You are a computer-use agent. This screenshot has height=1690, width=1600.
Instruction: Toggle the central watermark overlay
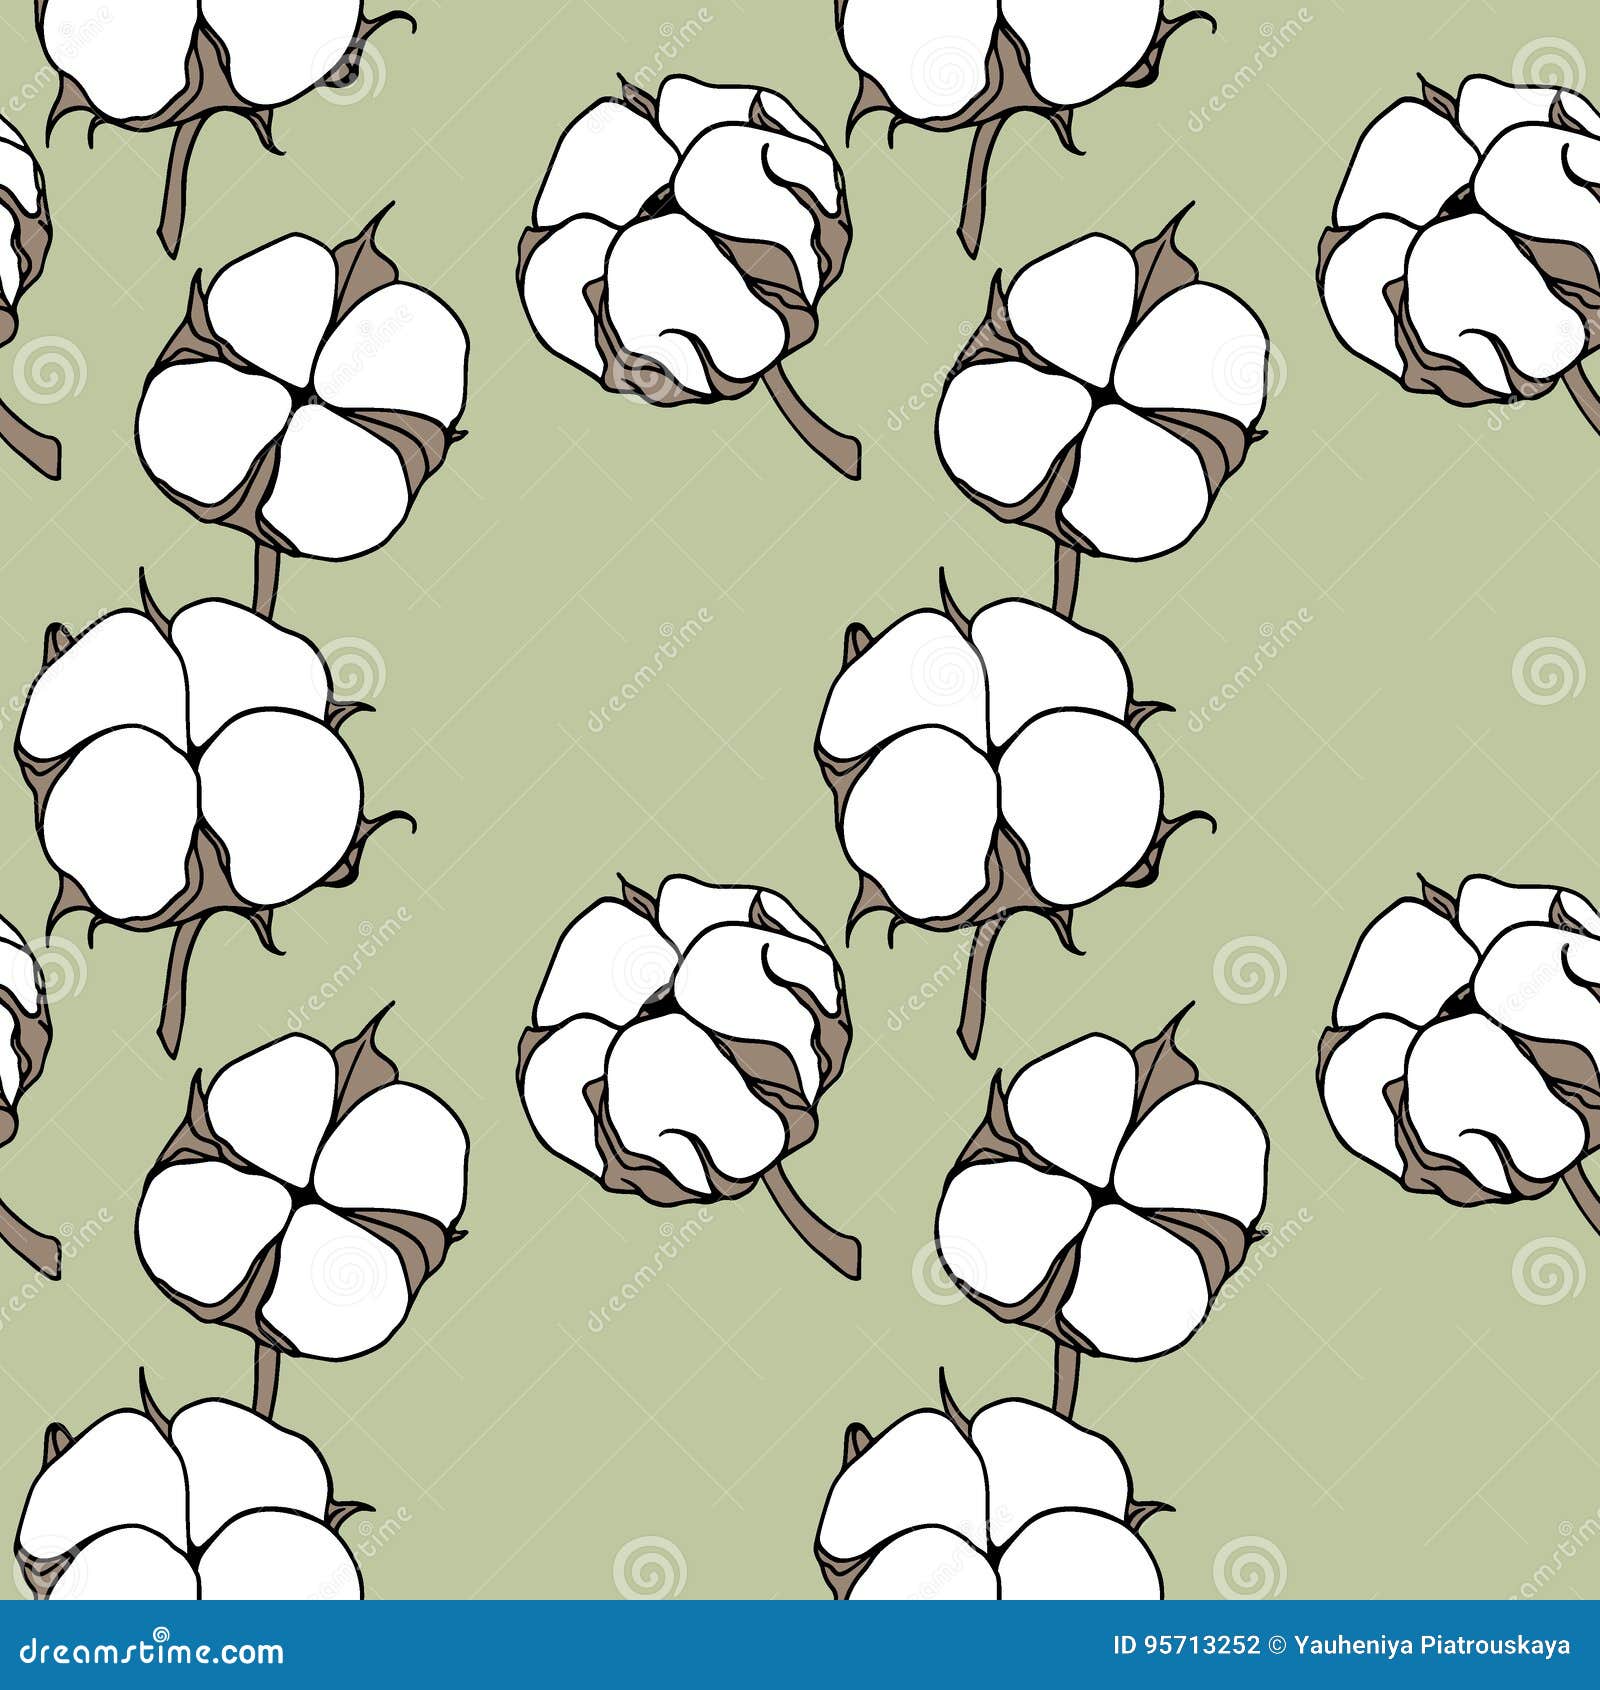pos(800,845)
